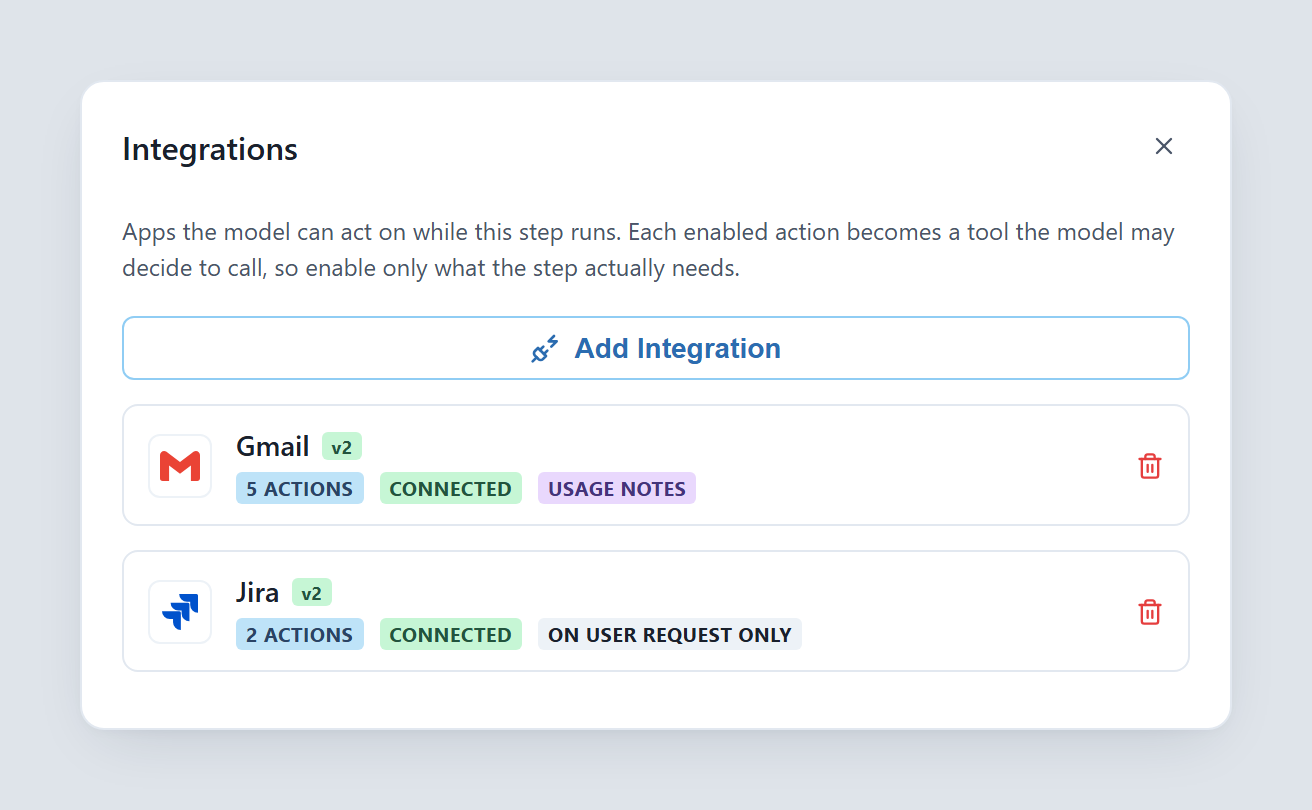Click the v2 badge next to Gmail
The width and height of the screenshot is (1312, 810).
tap(342, 447)
